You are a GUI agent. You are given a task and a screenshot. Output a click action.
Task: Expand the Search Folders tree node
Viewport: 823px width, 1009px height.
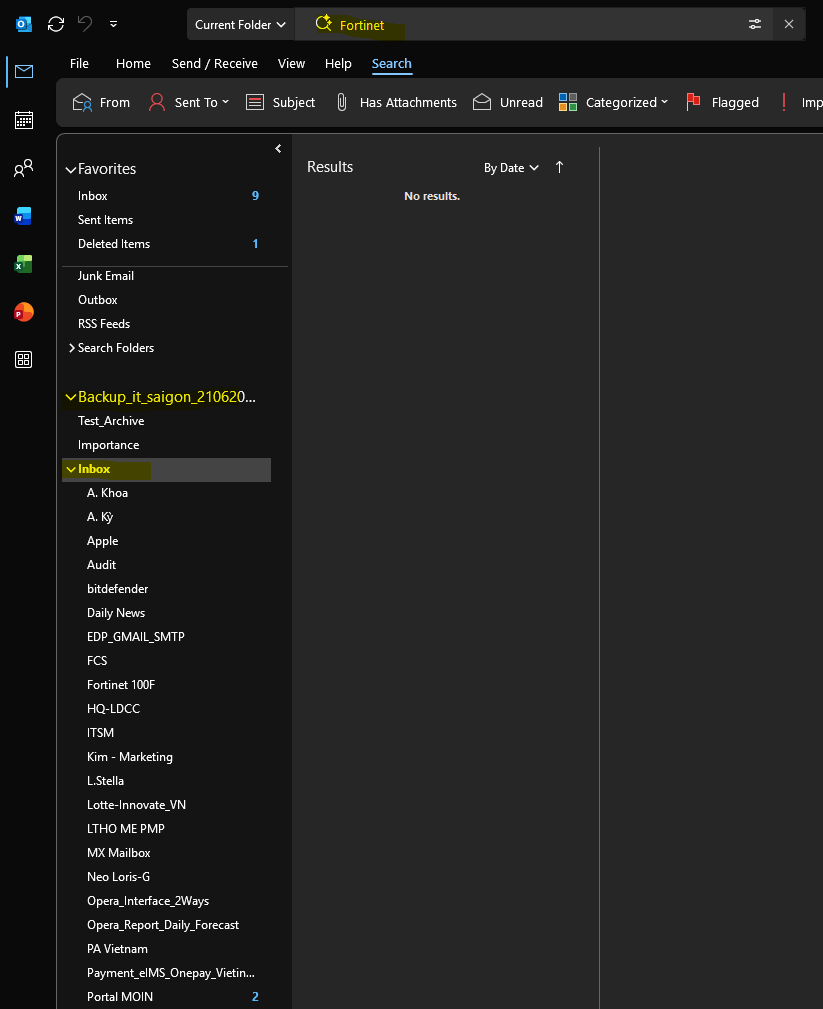pos(71,348)
